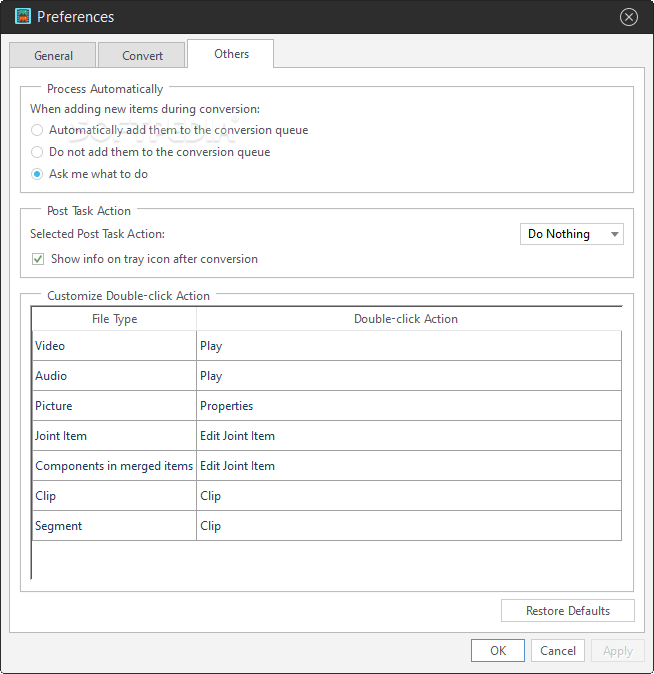Change the Play action in the Video row
Screen dimensions: 654x674
tap(409, 346)
